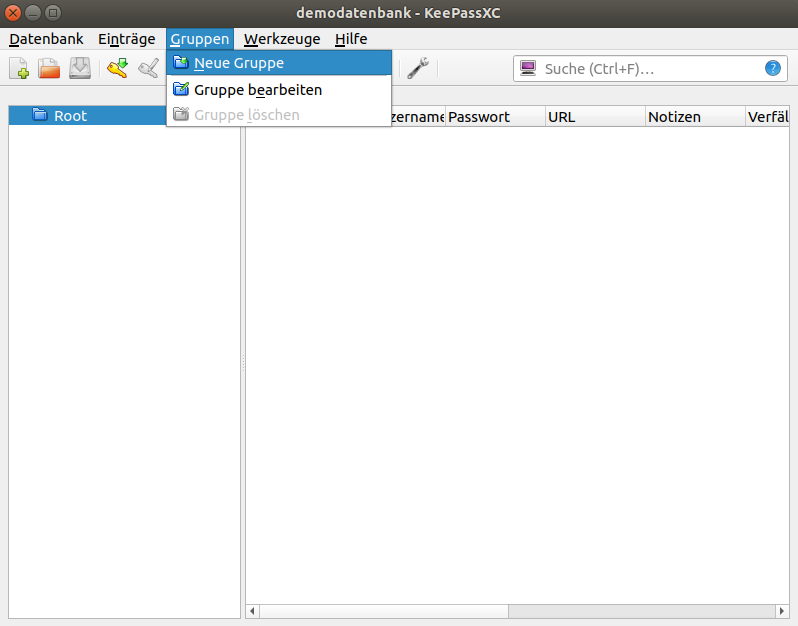Choose Neue Gruppe from the menu

(x=239, y=63)
